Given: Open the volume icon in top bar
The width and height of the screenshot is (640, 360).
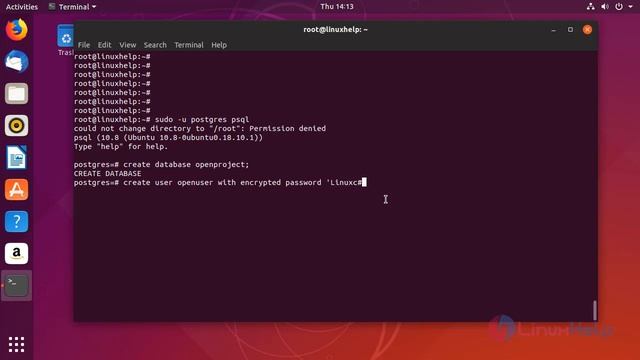Looking at the screenshot, I should [605, 7].
